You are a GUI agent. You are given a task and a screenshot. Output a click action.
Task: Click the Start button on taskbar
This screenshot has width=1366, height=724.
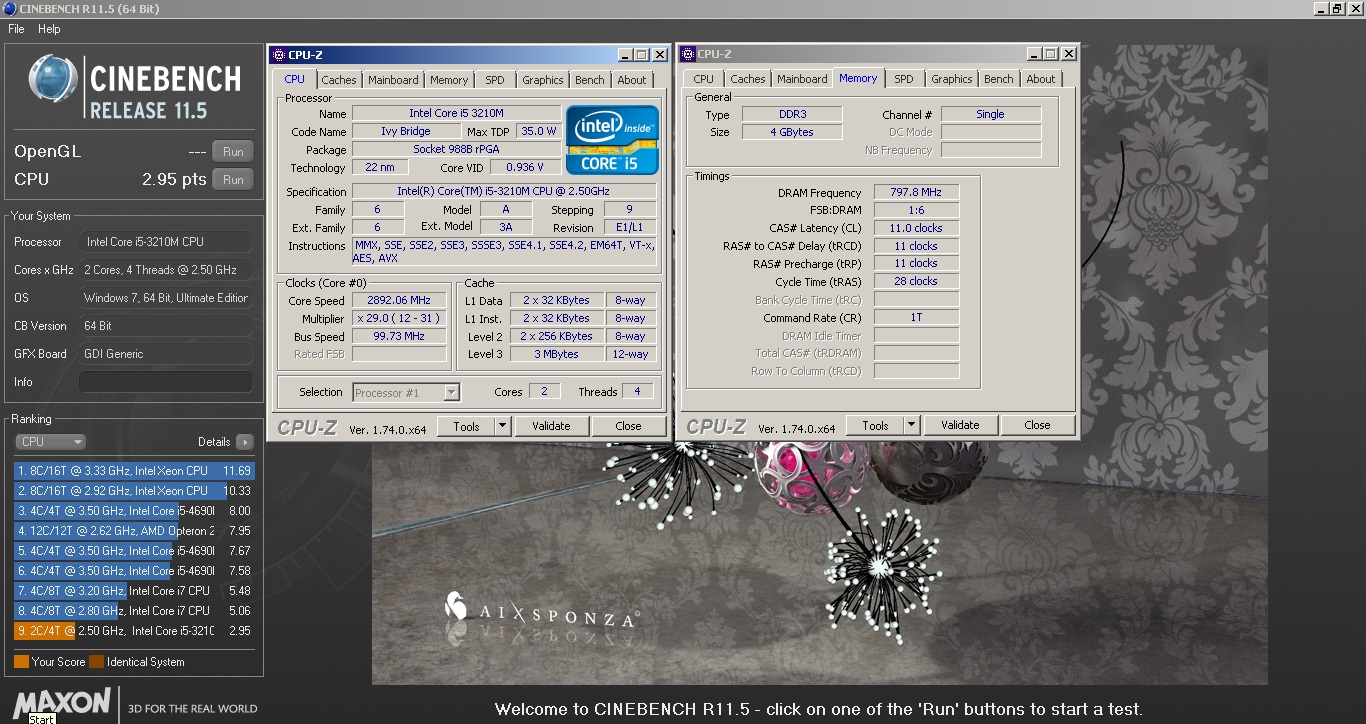[41, 719]
